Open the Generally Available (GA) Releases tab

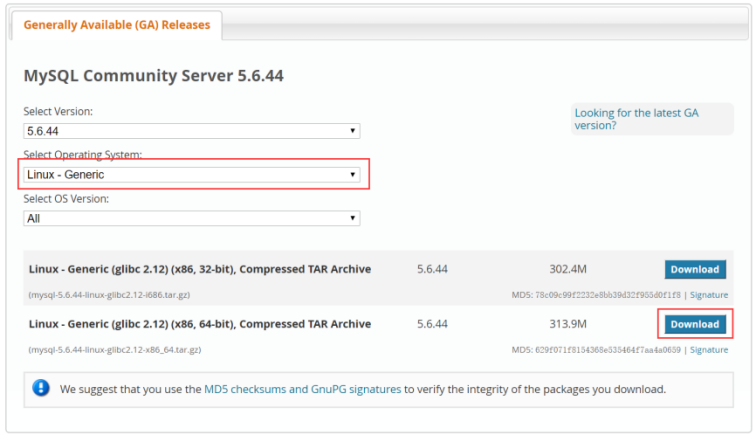[117, 25]
